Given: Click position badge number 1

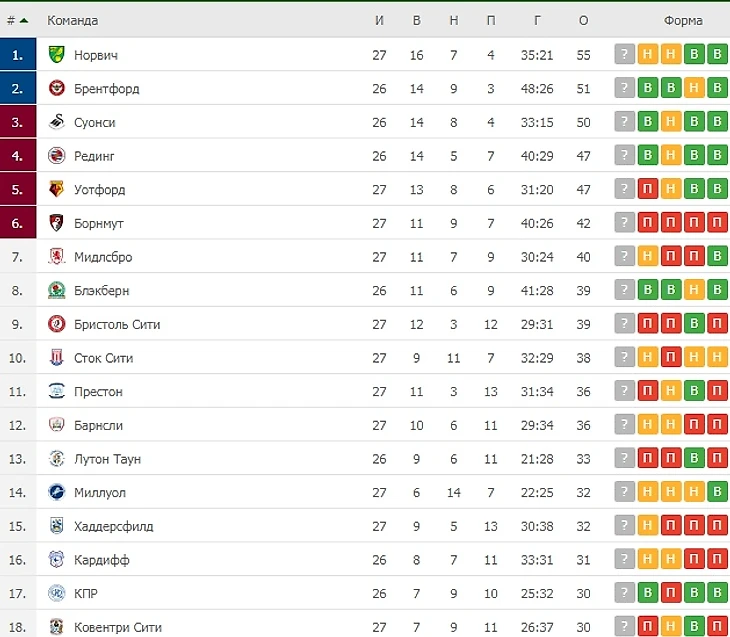Looking at the screenshot, I should (x=18, y=55).
